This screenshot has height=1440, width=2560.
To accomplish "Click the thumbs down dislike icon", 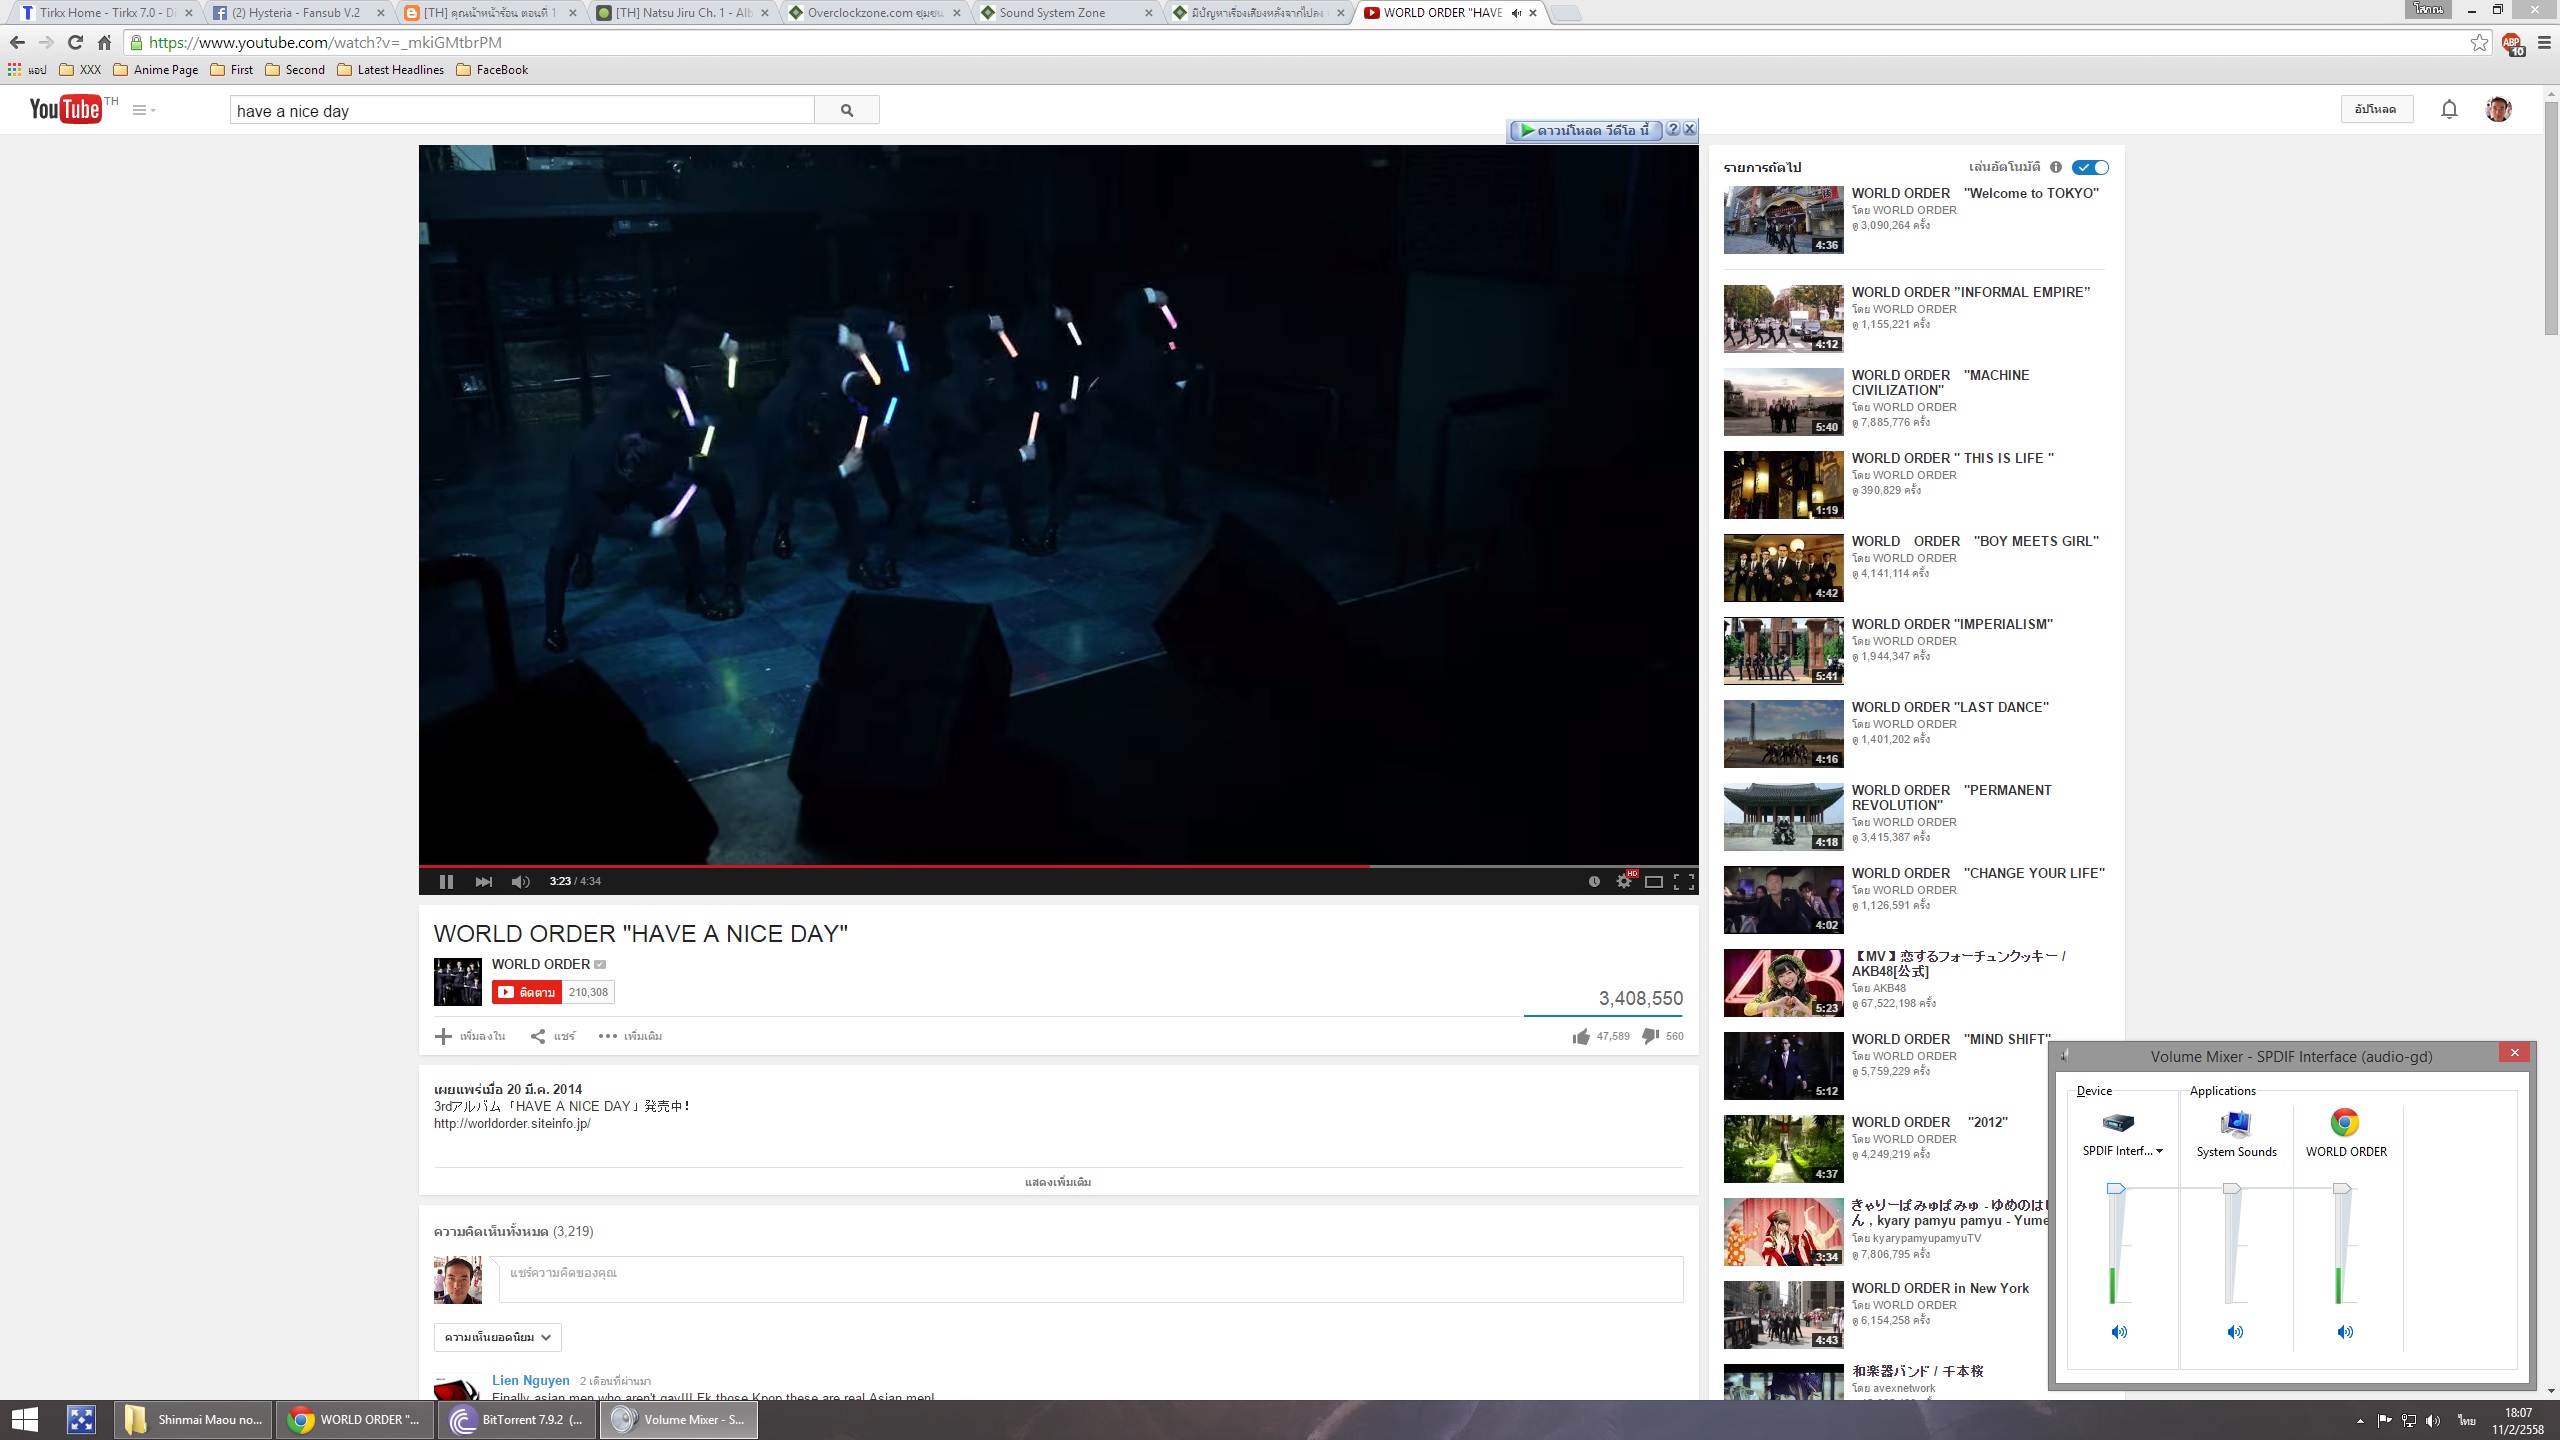I will pyautogui.click(x=1650, y=1036).
